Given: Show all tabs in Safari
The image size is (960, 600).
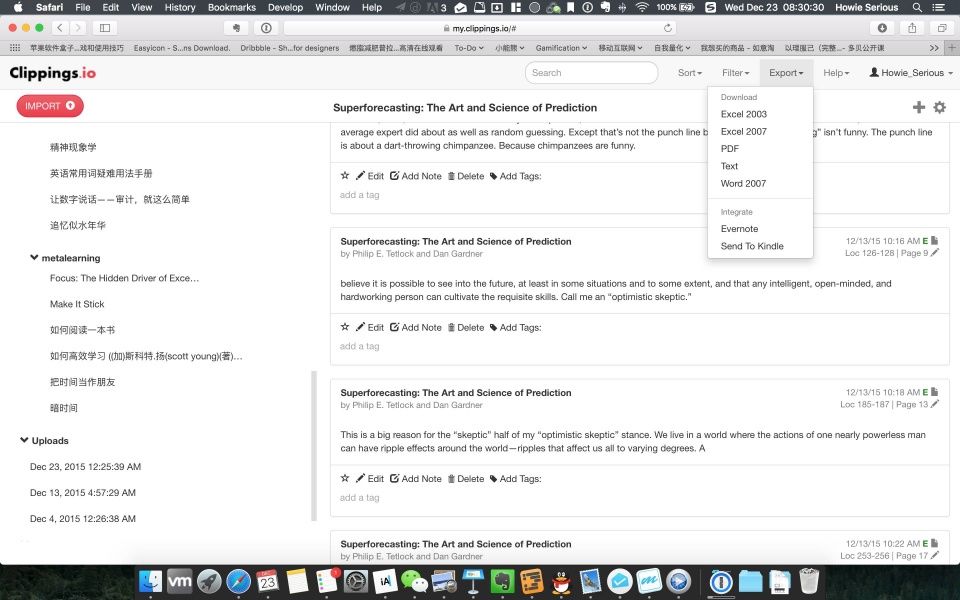Looking at the screenshot, I should 942,28.
